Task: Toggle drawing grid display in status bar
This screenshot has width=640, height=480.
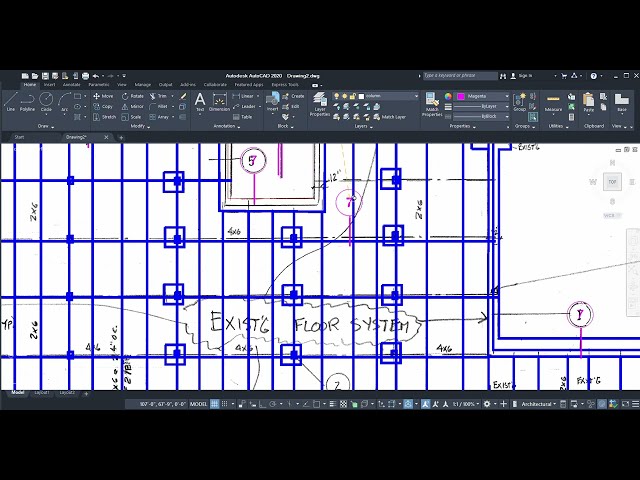Action: tap(215, 404)
